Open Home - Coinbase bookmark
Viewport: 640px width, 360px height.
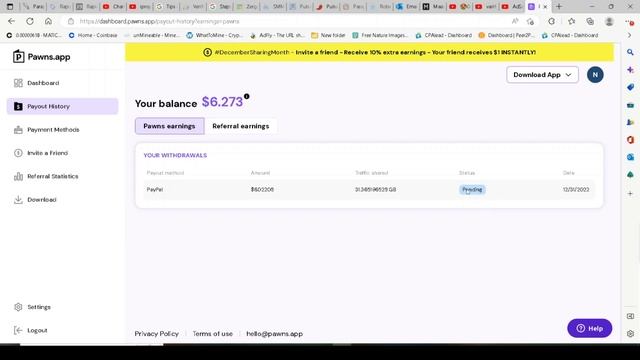coord(93,35)
